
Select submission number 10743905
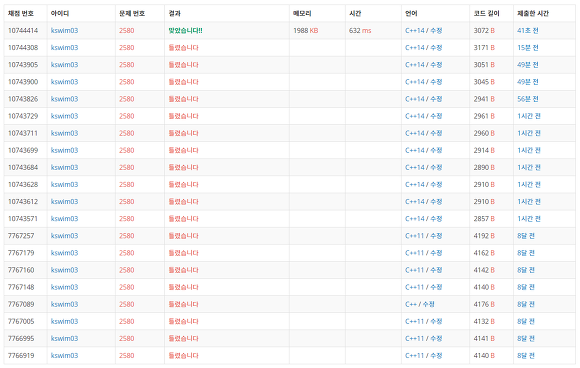(23, 65)
